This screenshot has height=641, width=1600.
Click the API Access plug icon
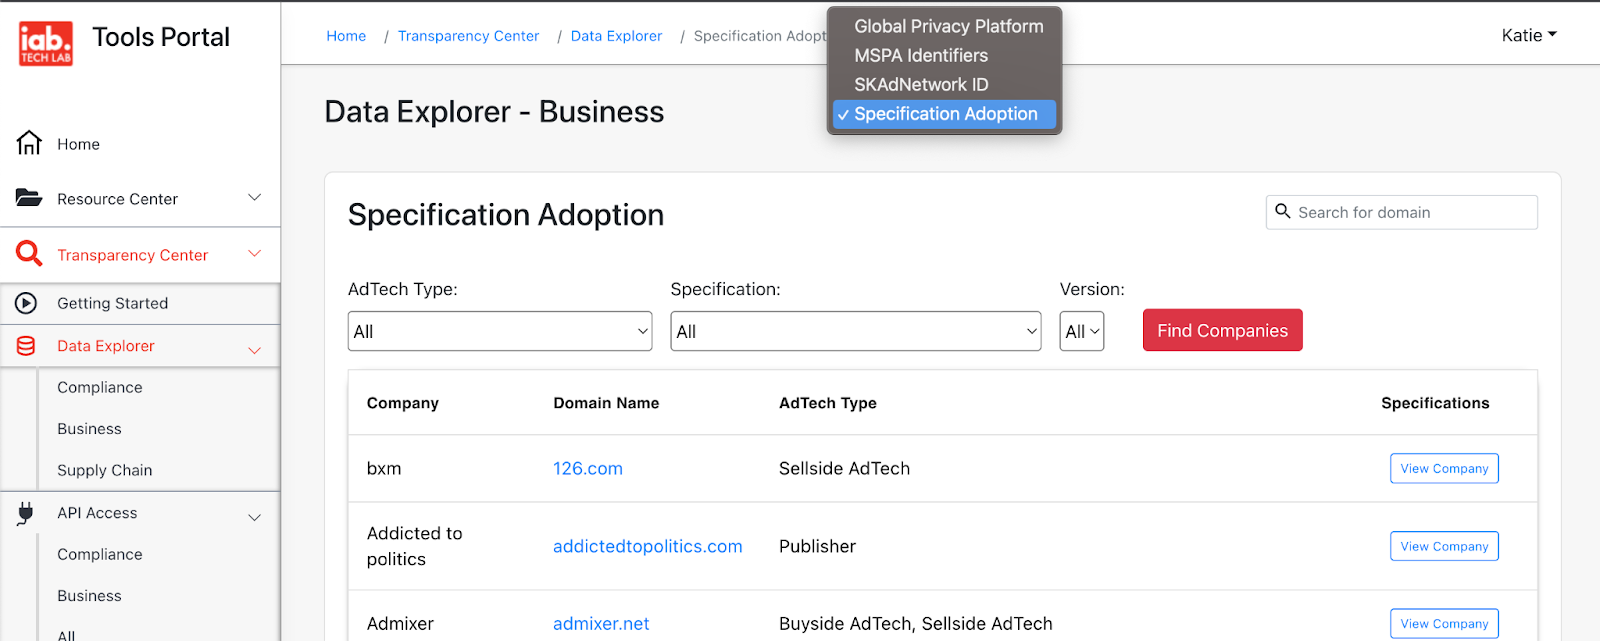(27, 513)
